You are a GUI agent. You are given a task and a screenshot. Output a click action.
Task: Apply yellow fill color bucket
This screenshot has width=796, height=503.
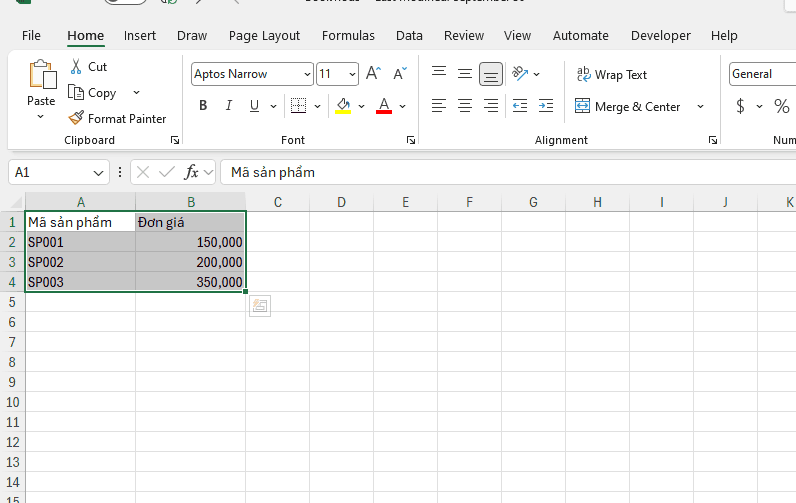[343, 106]
